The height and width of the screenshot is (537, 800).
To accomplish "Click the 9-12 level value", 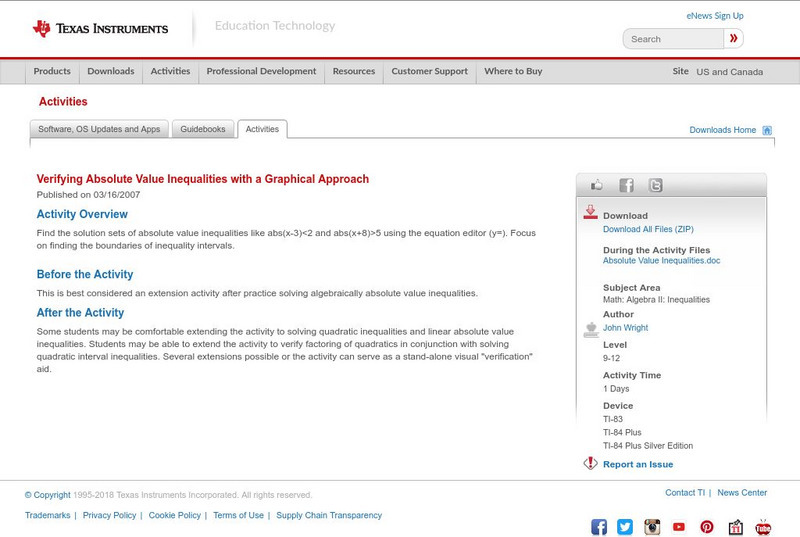I will pos(611,358).
